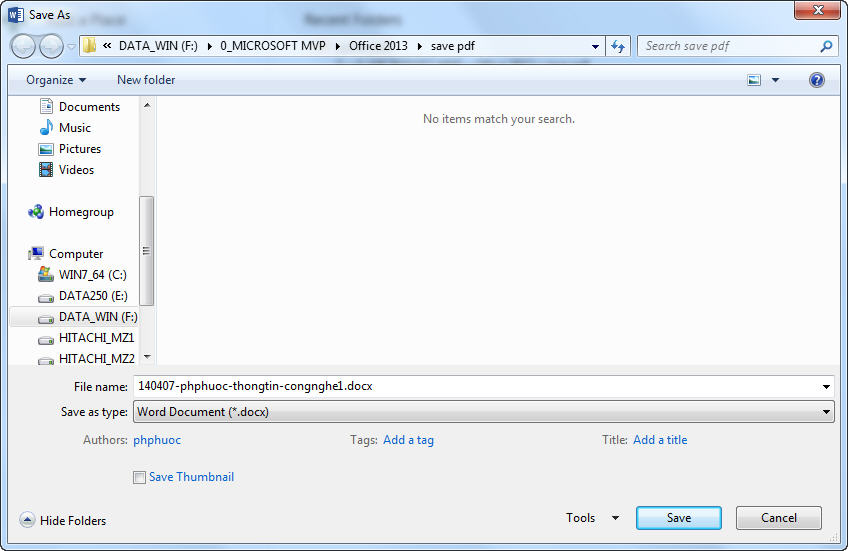Click the Music library icon

[x=46, y=128]
